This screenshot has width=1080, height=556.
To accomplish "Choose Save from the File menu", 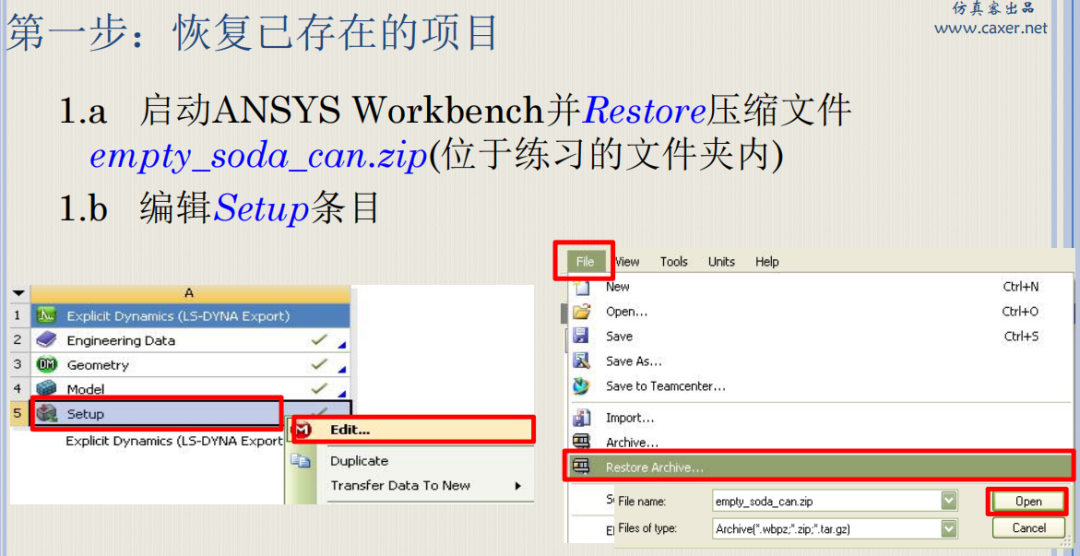I will tap(619, 336).
